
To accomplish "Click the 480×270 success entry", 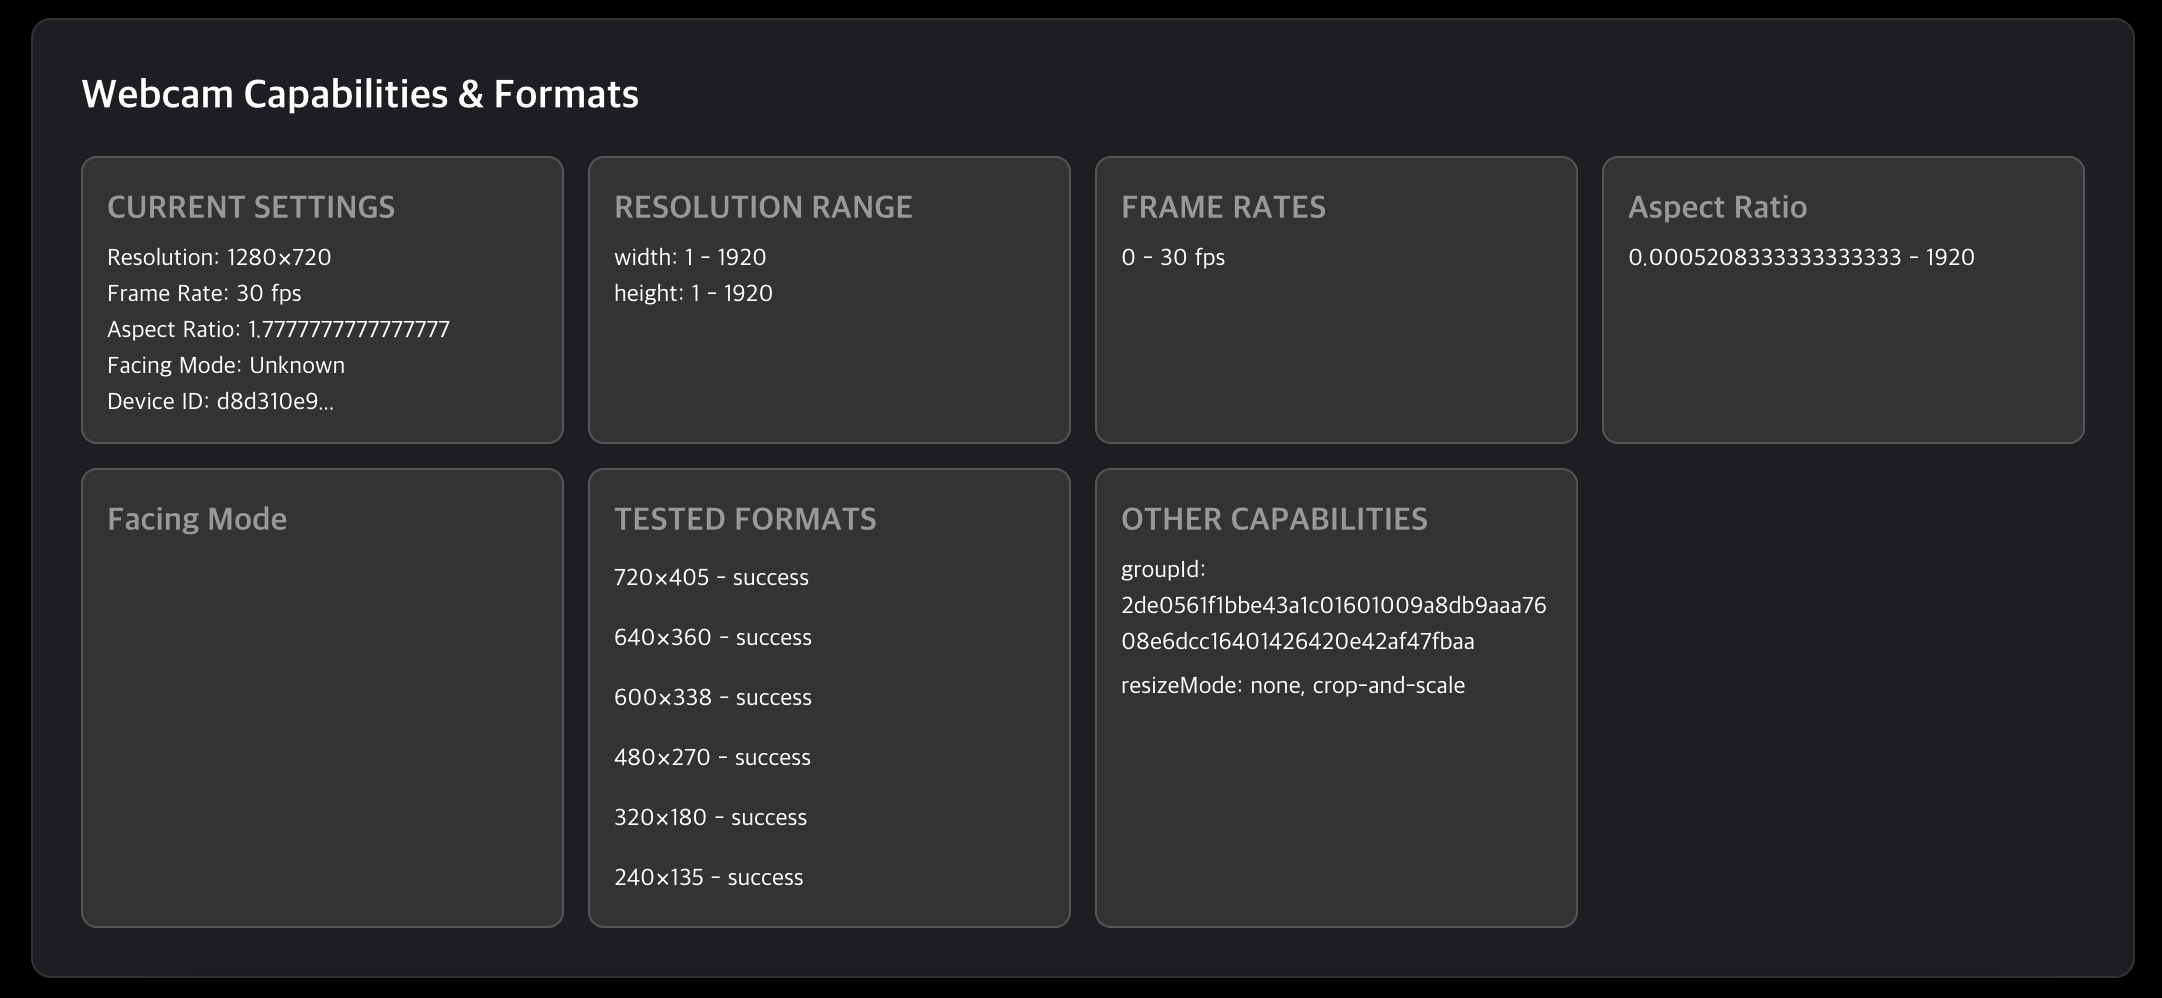I will tap(712, 757).
